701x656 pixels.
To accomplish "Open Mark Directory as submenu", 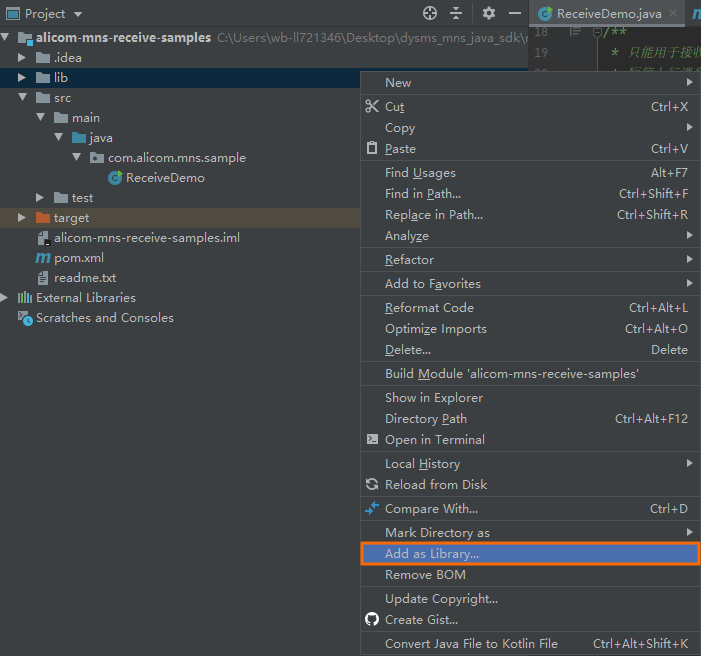I will pyautogui.click(x=530, y=533).
